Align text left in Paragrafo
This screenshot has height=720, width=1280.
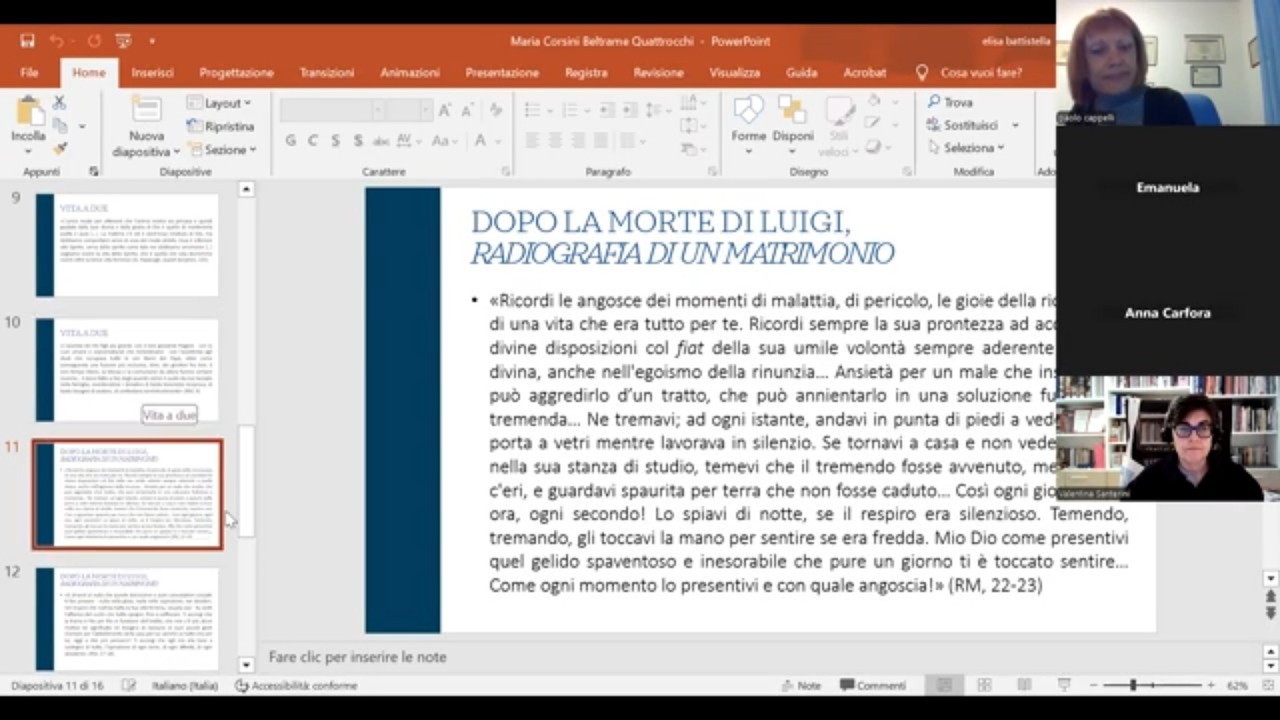pyautogui.click(x=533, y=141)
